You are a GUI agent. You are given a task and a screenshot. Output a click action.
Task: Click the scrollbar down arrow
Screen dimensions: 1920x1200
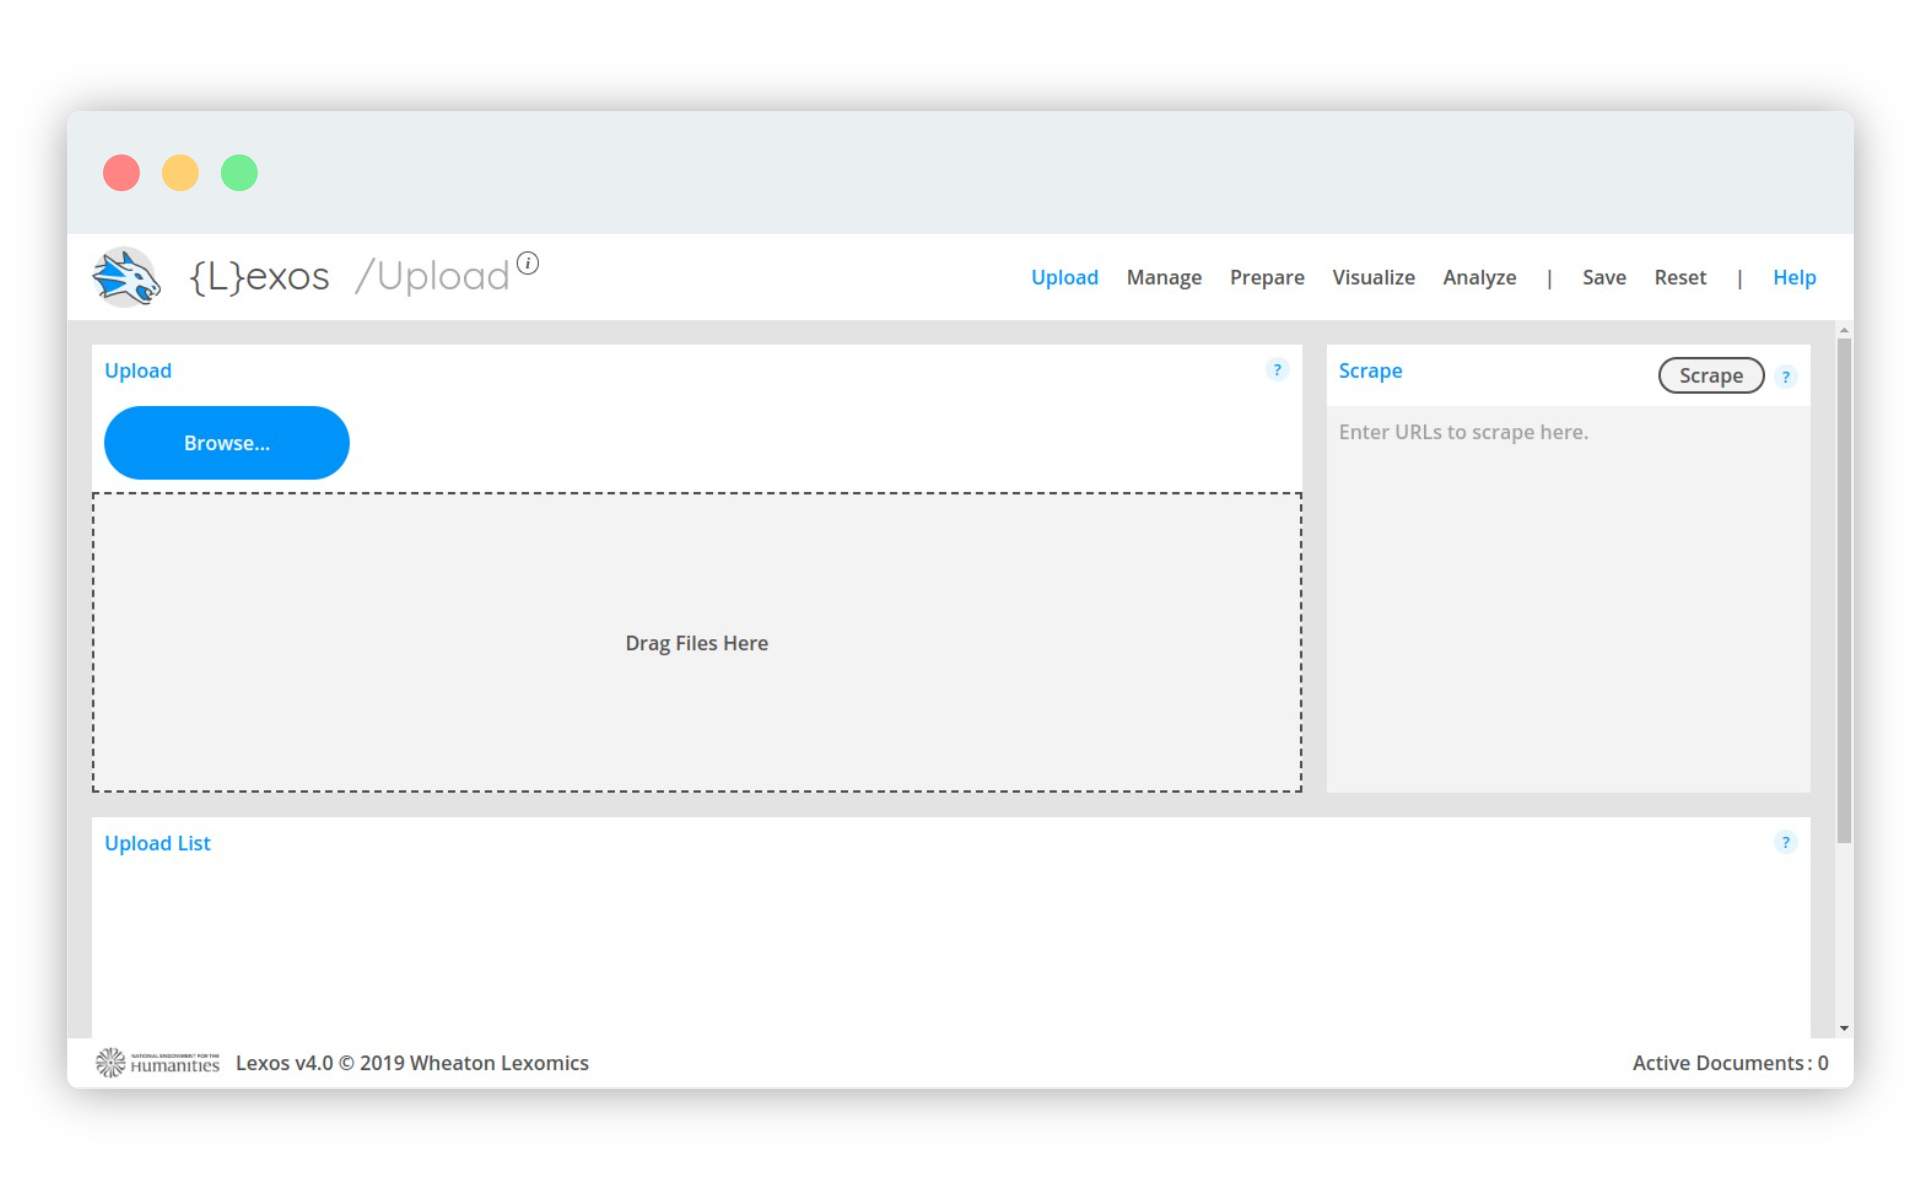[1844, 1028]
